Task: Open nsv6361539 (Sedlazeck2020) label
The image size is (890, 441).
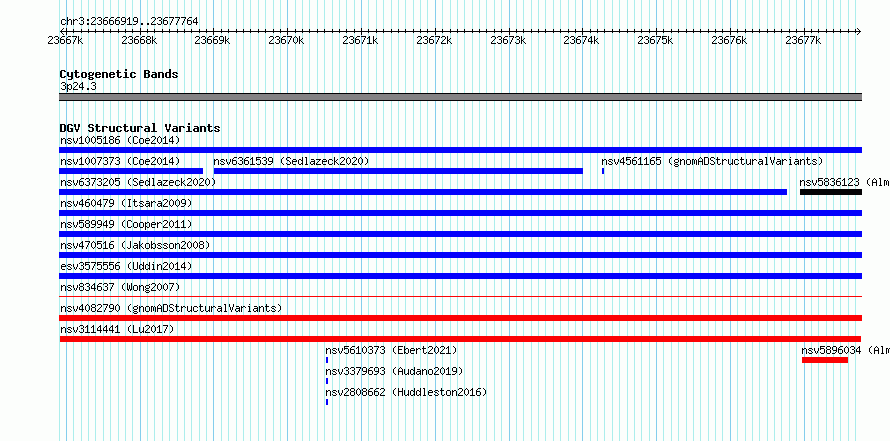Action: pyautogui.click(x=291, y=161)
